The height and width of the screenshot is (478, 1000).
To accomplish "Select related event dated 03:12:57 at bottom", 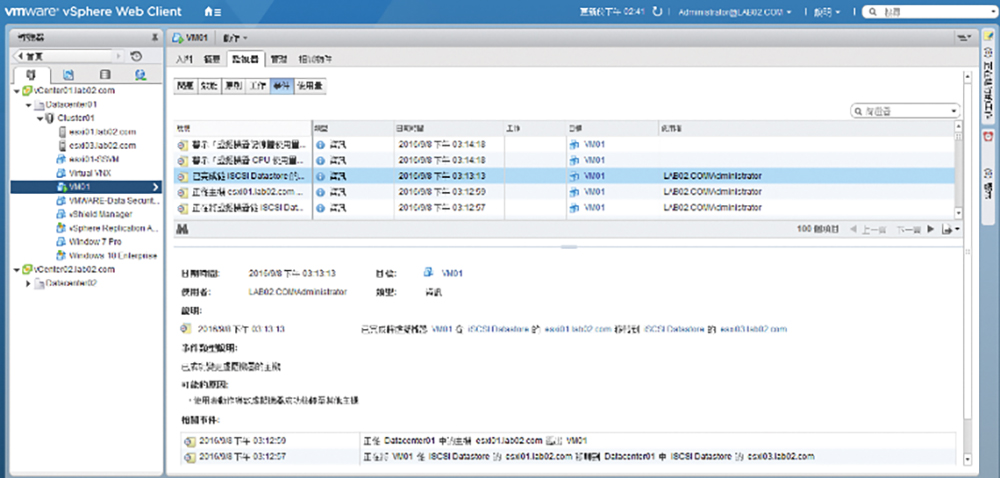I will pos(569,456).
